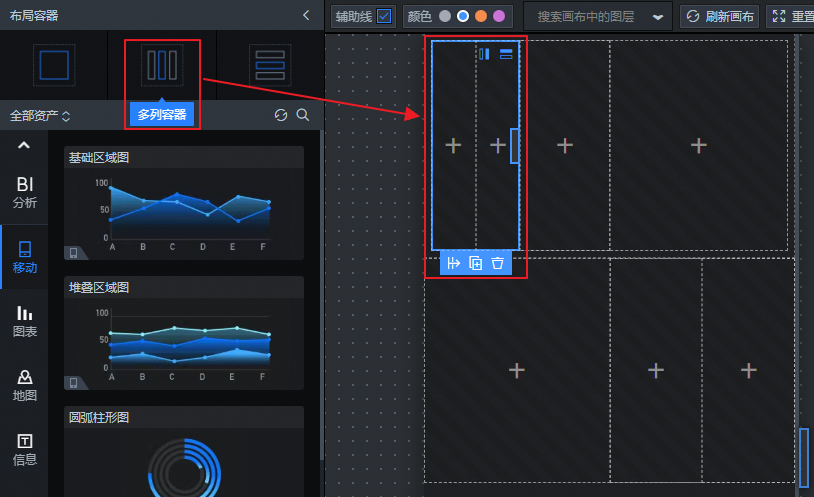Toggle the 辅助线 checkbox

pos(384,16)
